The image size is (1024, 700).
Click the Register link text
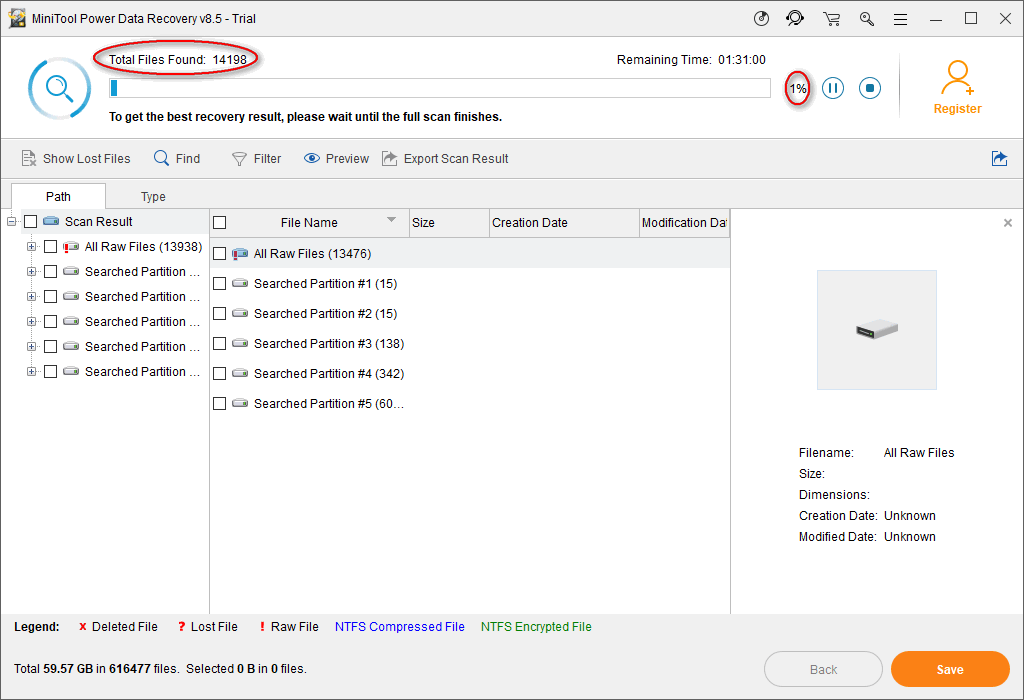click(x=957, y=109)
